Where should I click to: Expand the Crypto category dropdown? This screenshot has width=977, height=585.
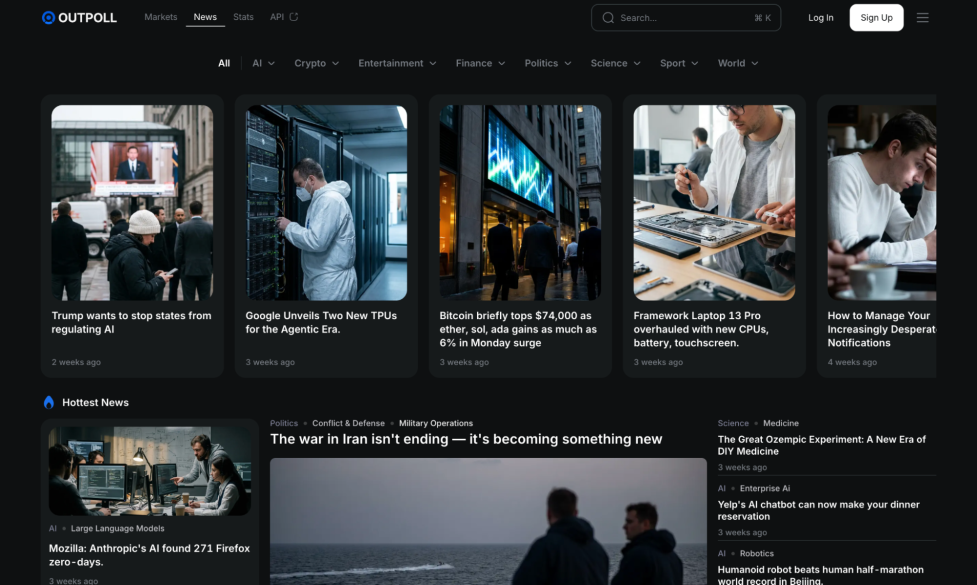tap(317, 63)
